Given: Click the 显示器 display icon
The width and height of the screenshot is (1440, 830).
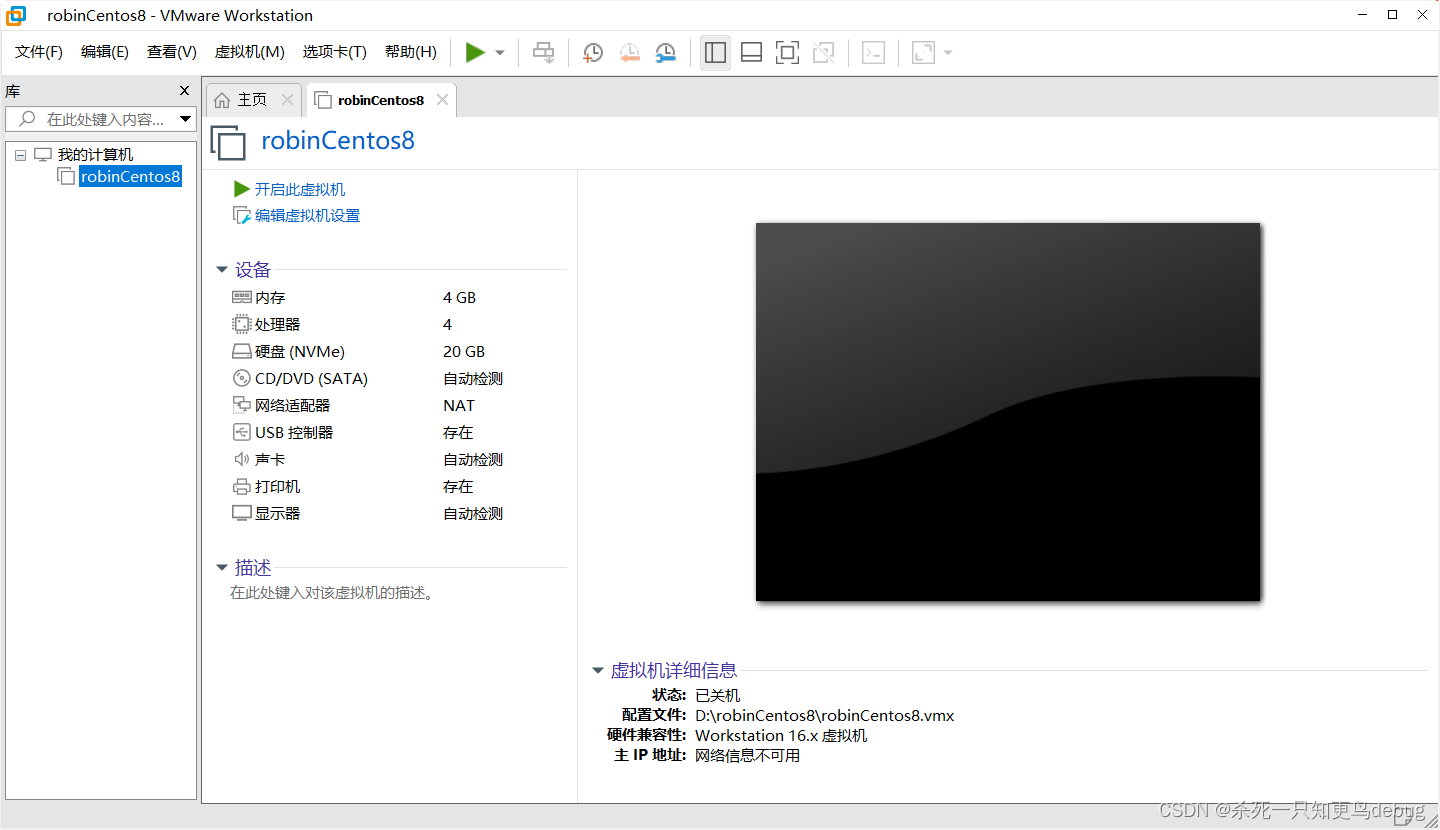Looking at the screenshot, I should (x=242, y=513).
